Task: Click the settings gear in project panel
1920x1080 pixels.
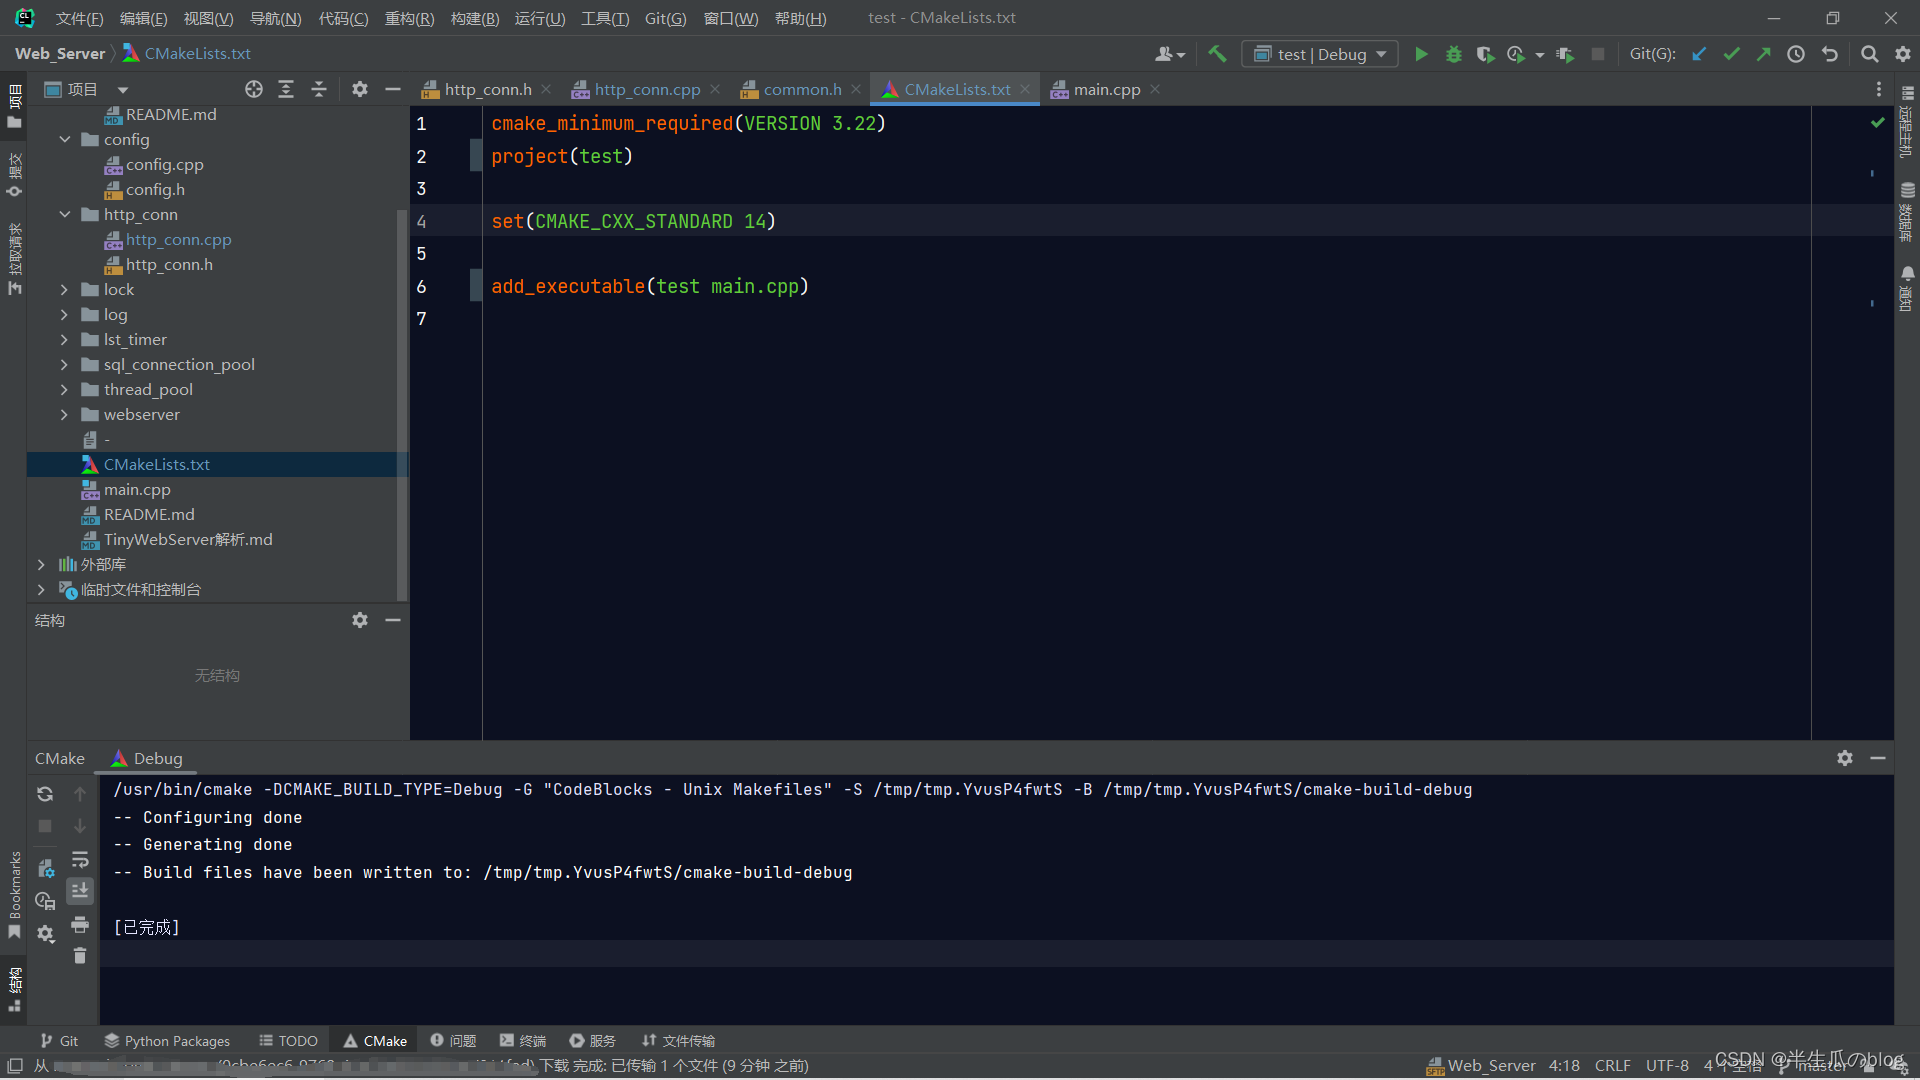Action: 359,88
